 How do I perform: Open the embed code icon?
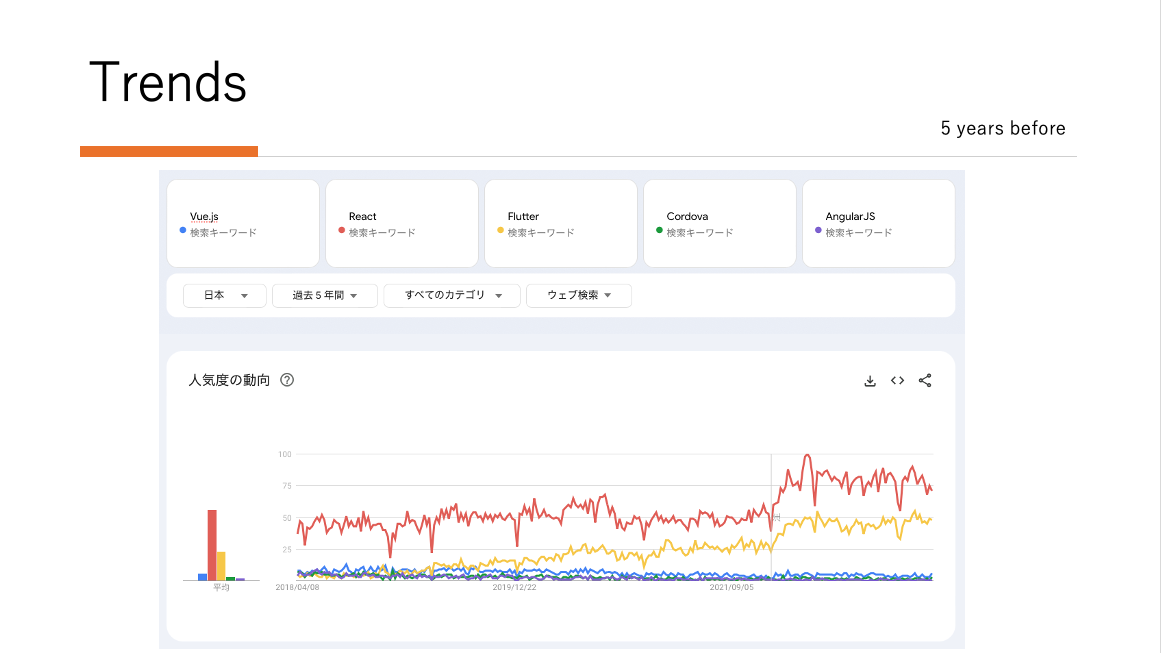click(897, 380)
